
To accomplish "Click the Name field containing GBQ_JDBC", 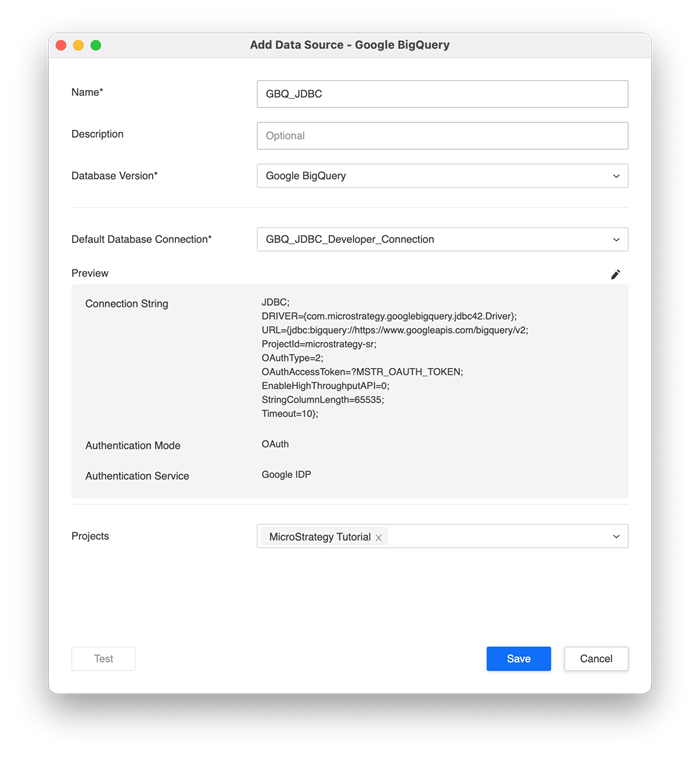I will click(x=442, y=94).
